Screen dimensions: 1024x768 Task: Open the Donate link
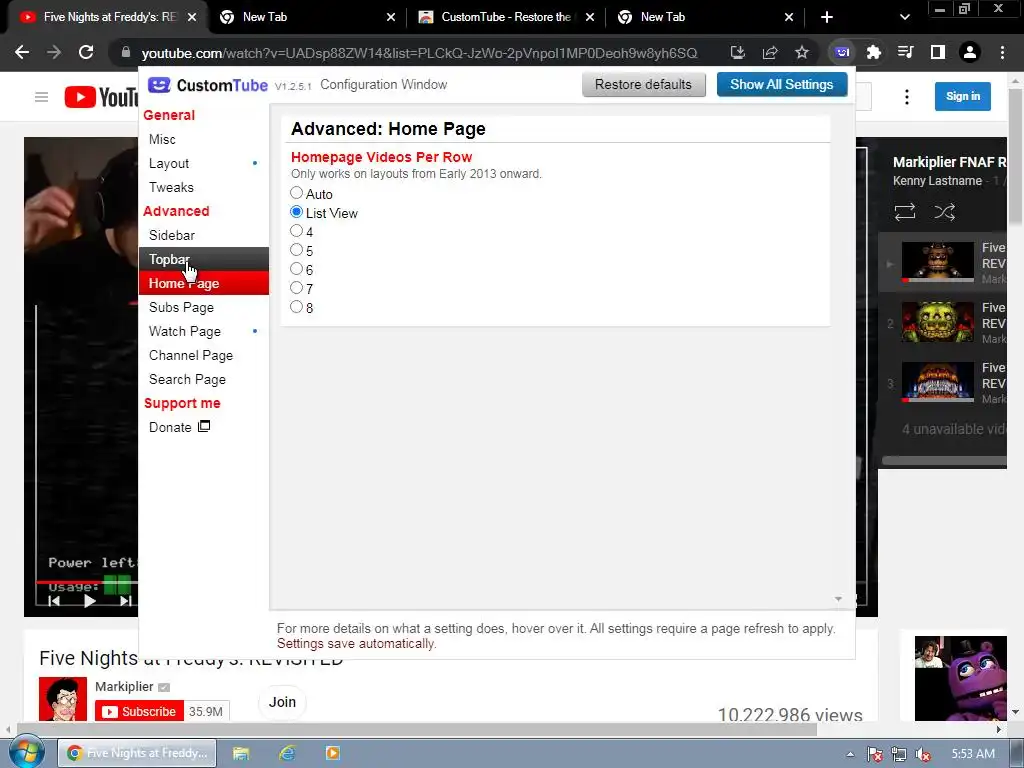click(180, 427)
